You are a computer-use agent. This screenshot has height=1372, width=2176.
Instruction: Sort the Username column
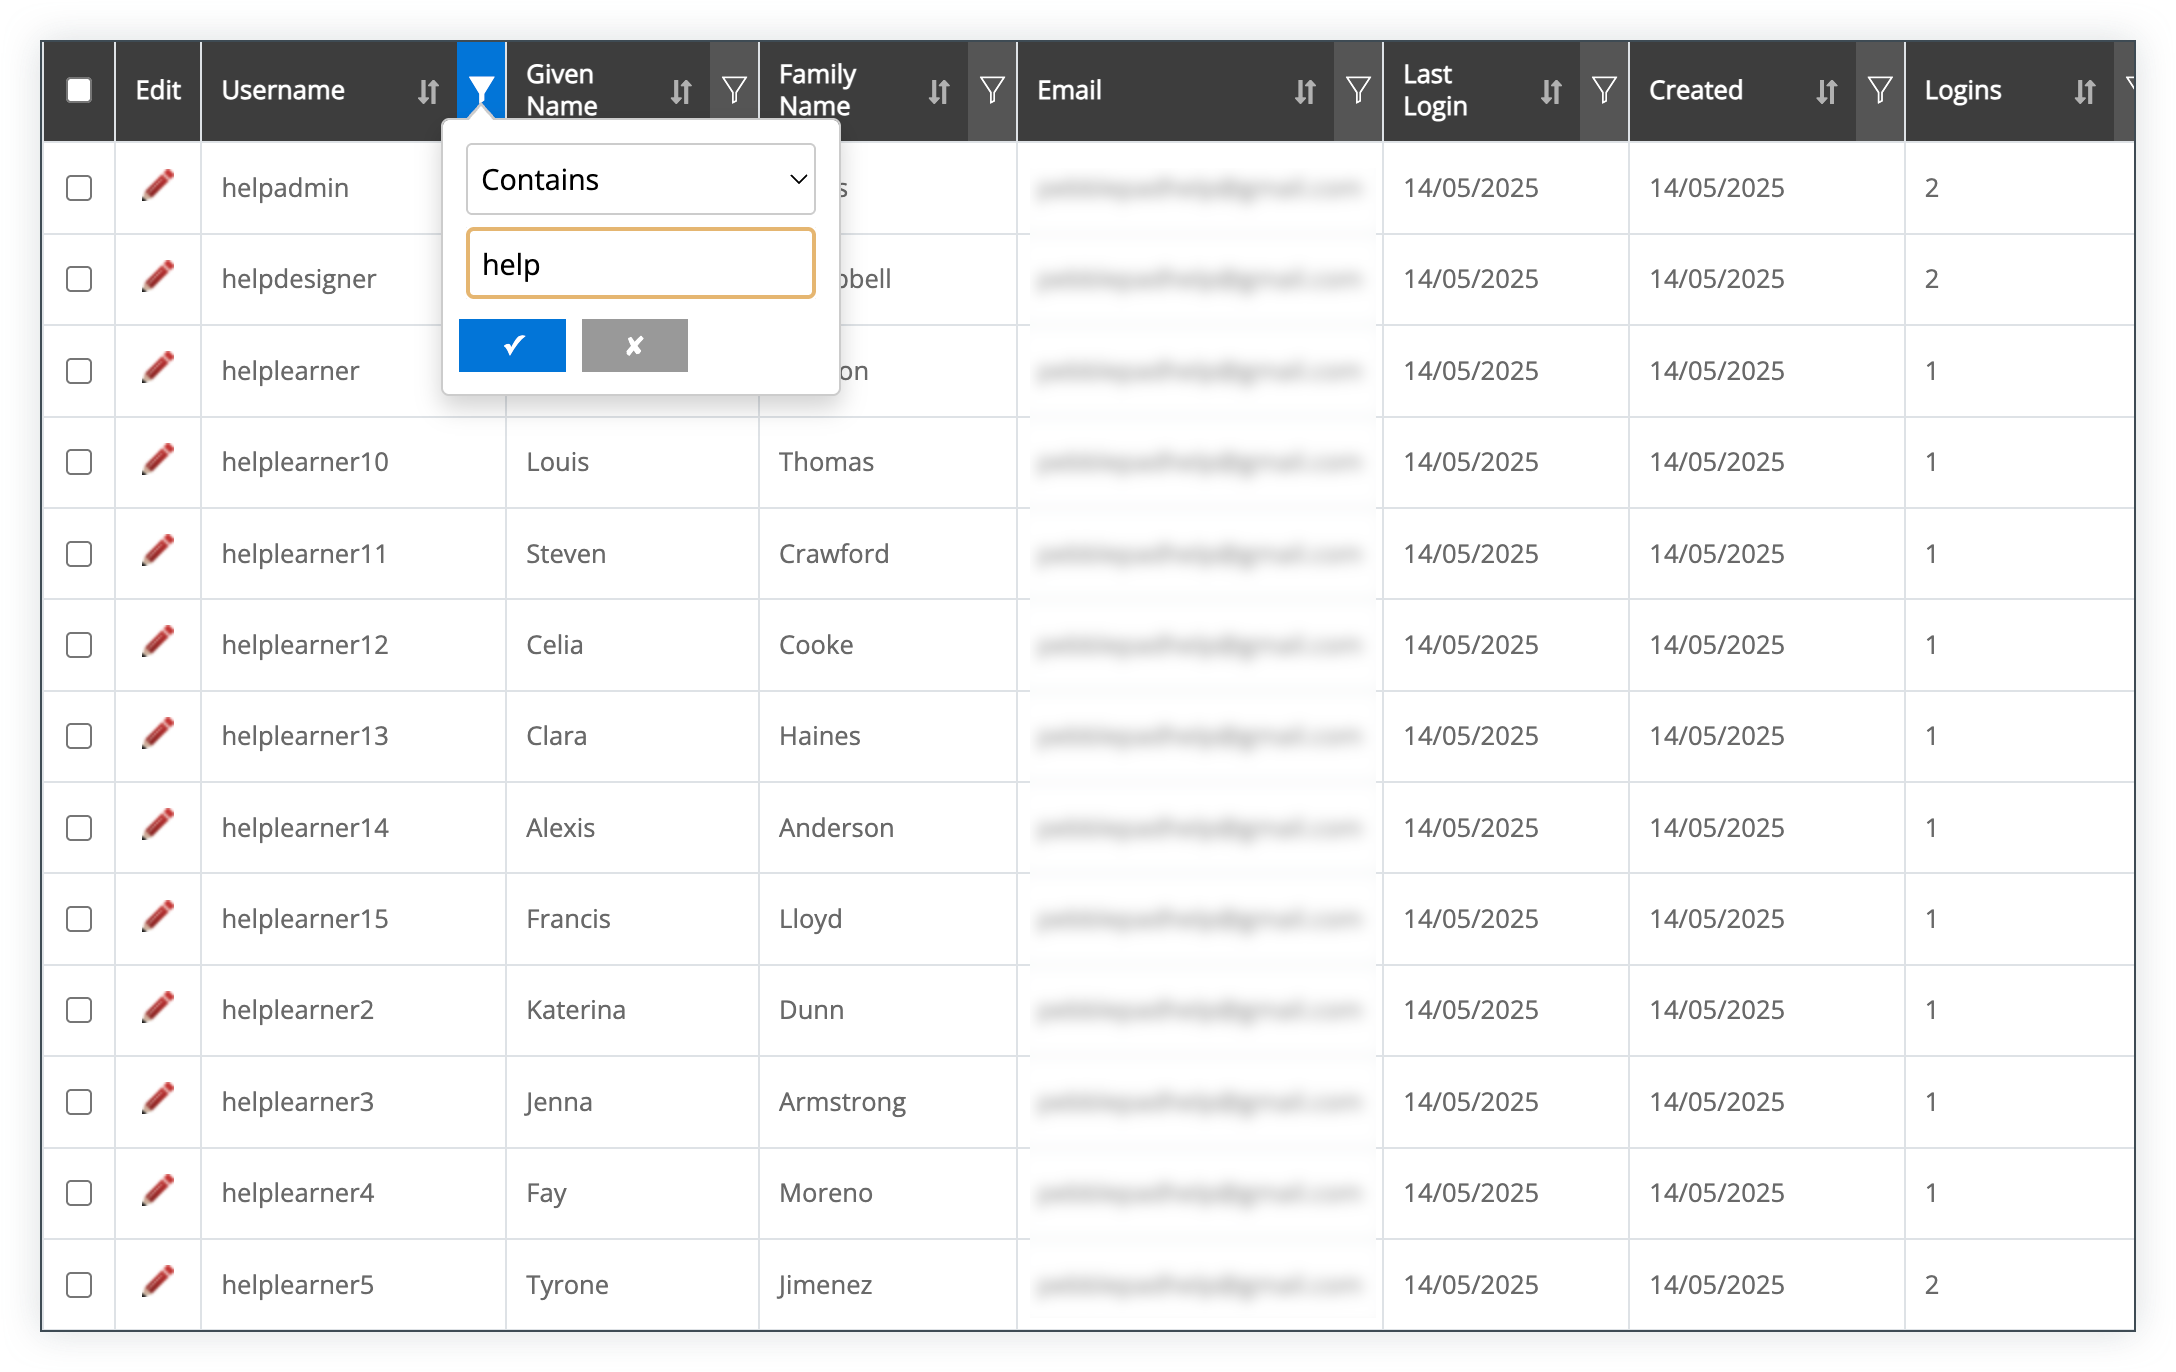click(428, 92)
